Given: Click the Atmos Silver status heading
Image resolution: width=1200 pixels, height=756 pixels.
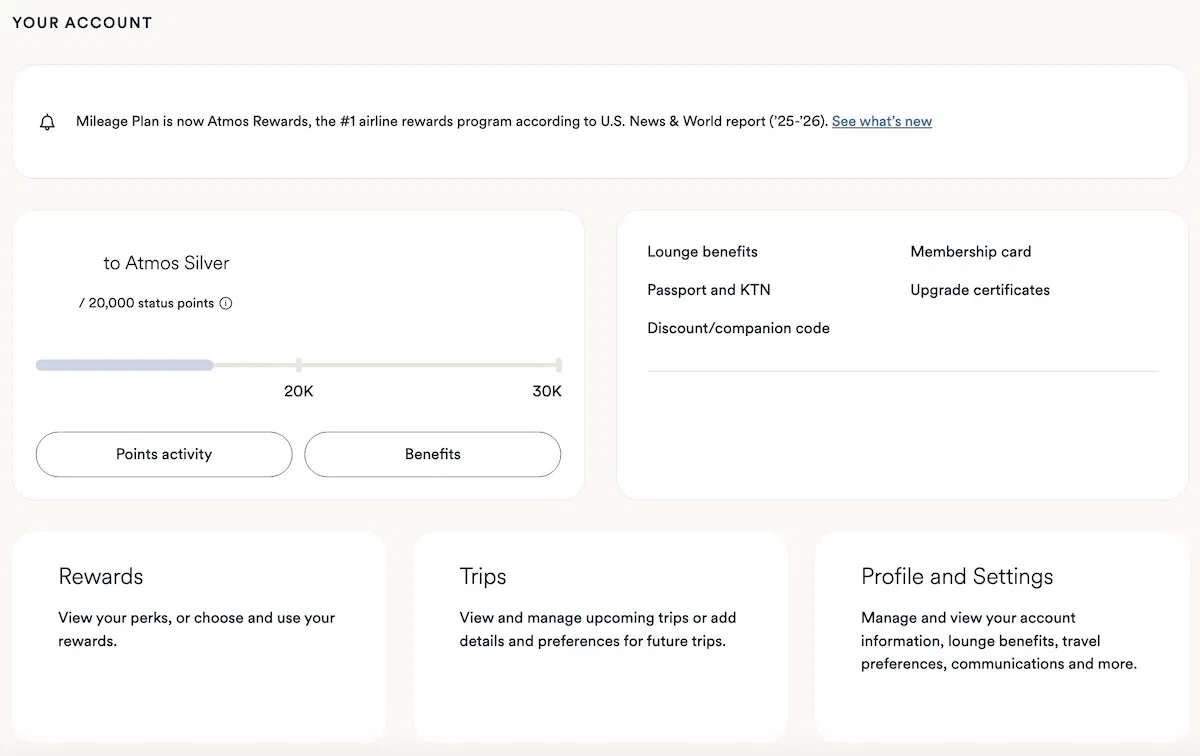Looking at the screenshot, I should (166, 263).
